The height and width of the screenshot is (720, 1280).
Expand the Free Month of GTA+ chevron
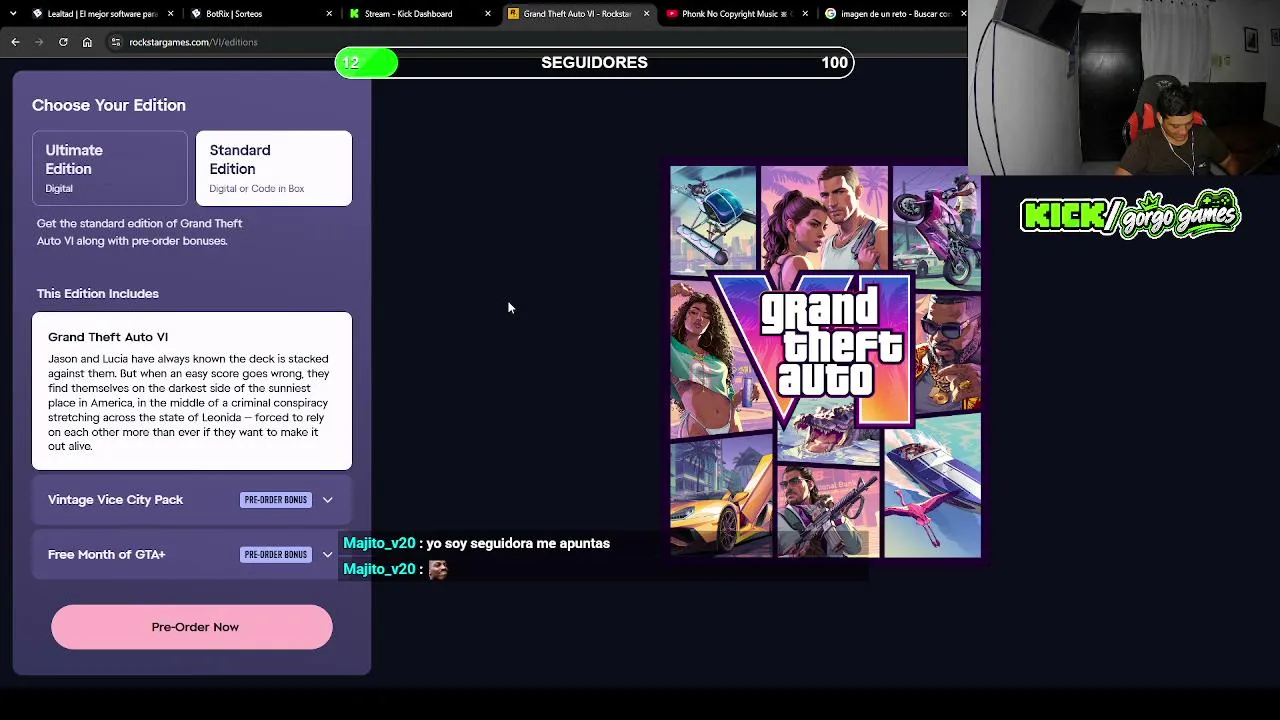tap(327, 555)
